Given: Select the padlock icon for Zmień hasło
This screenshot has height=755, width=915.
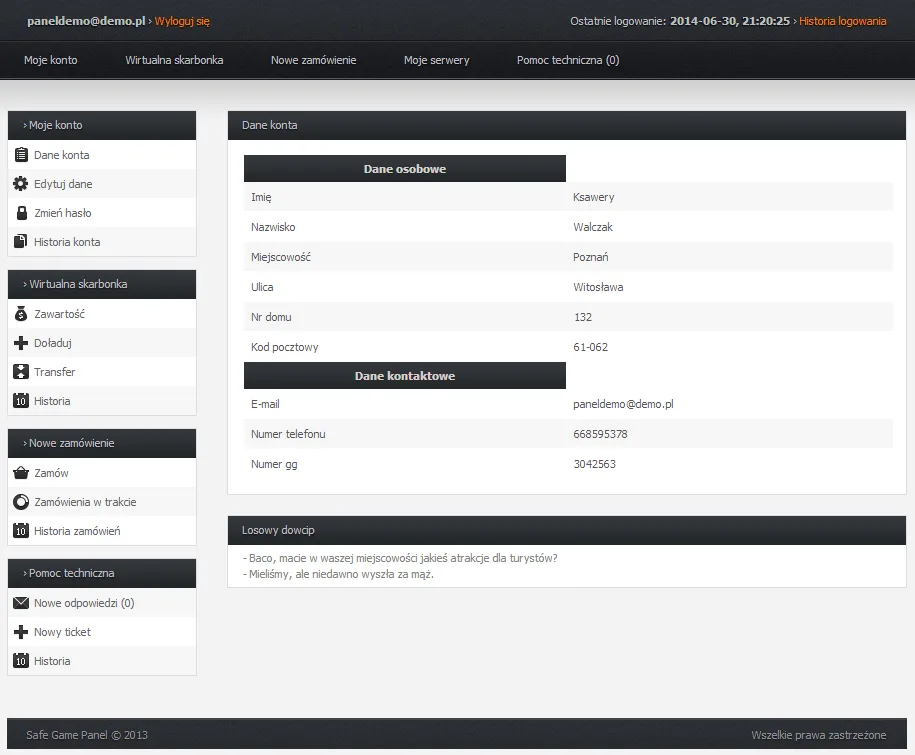Looking at the screenshot, I should click(22, 213).
